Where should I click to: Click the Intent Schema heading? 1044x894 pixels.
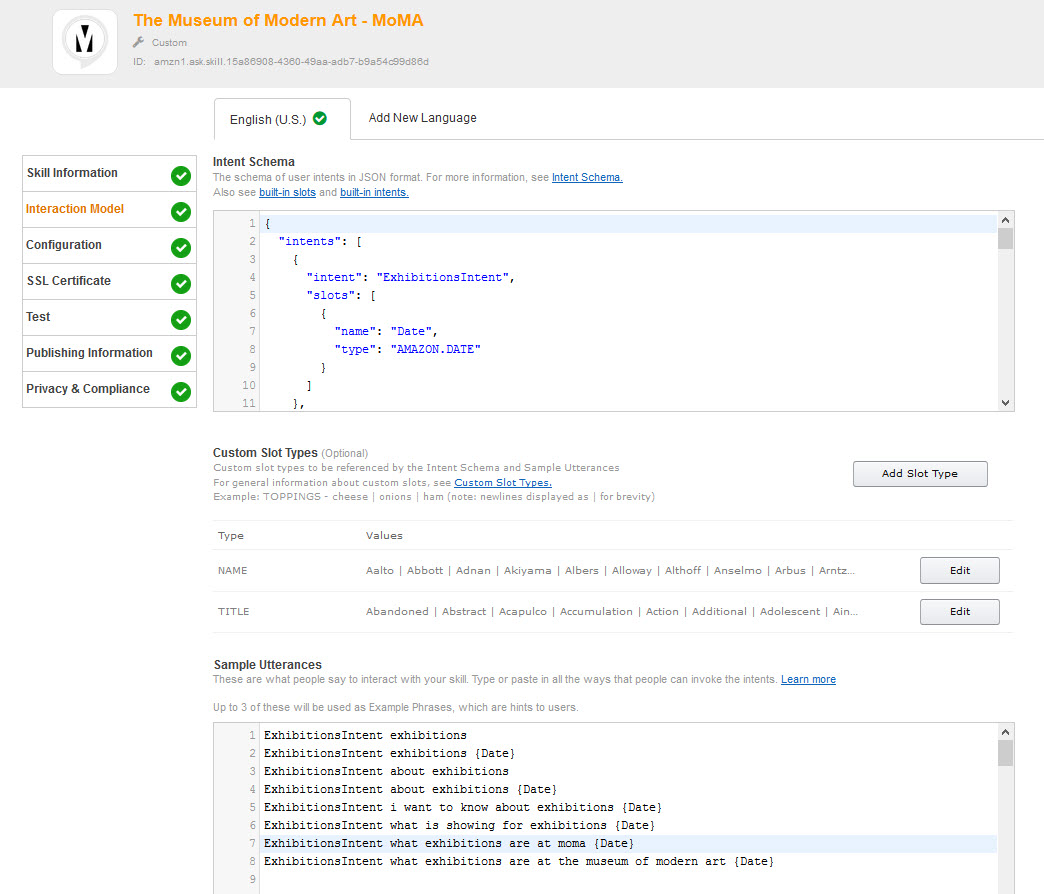[254, 162]
